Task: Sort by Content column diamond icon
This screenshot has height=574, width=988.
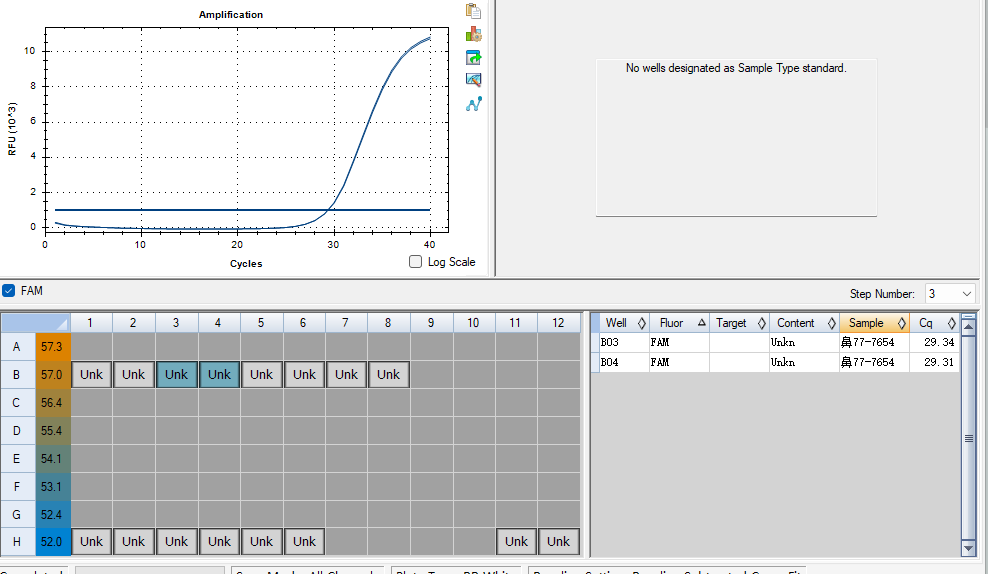Action: point(831,323)
